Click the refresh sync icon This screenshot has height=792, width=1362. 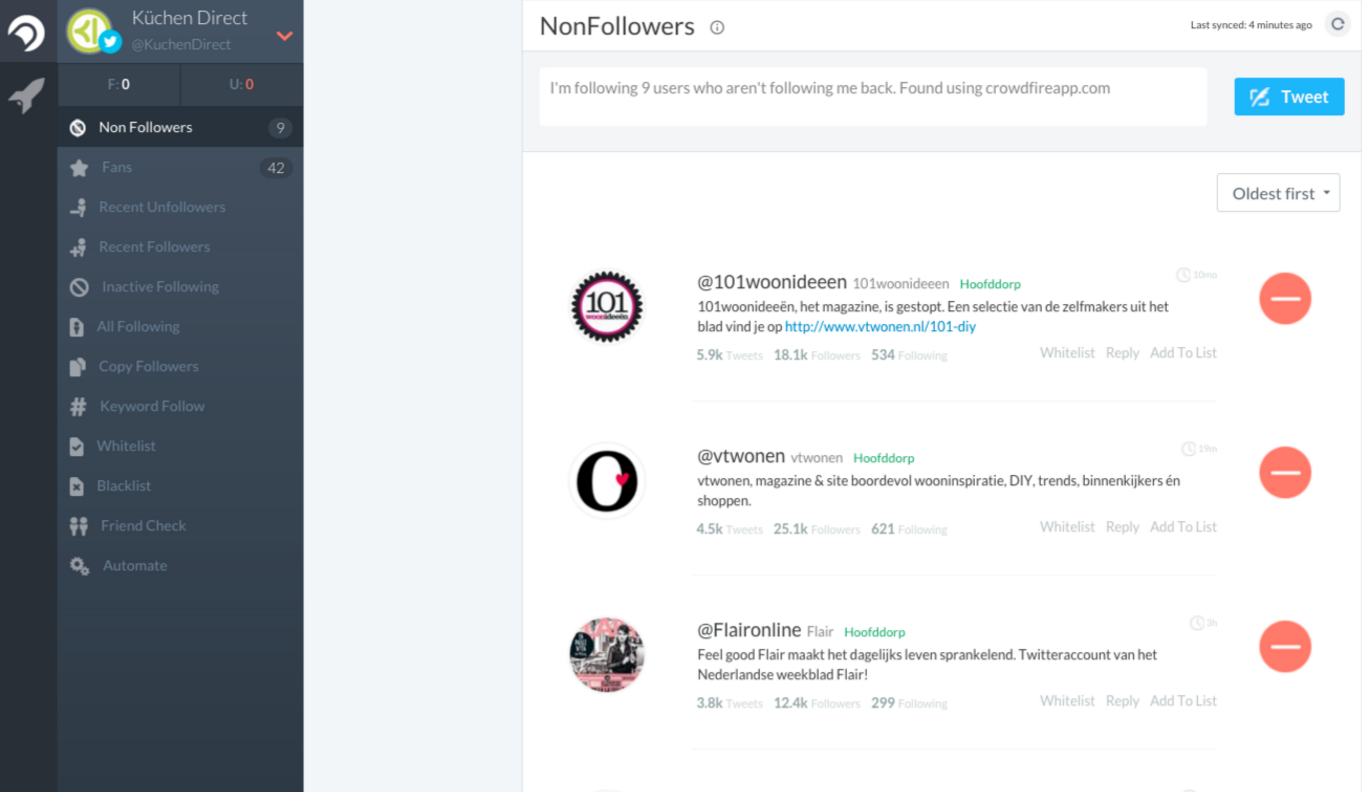(1337, 24)
